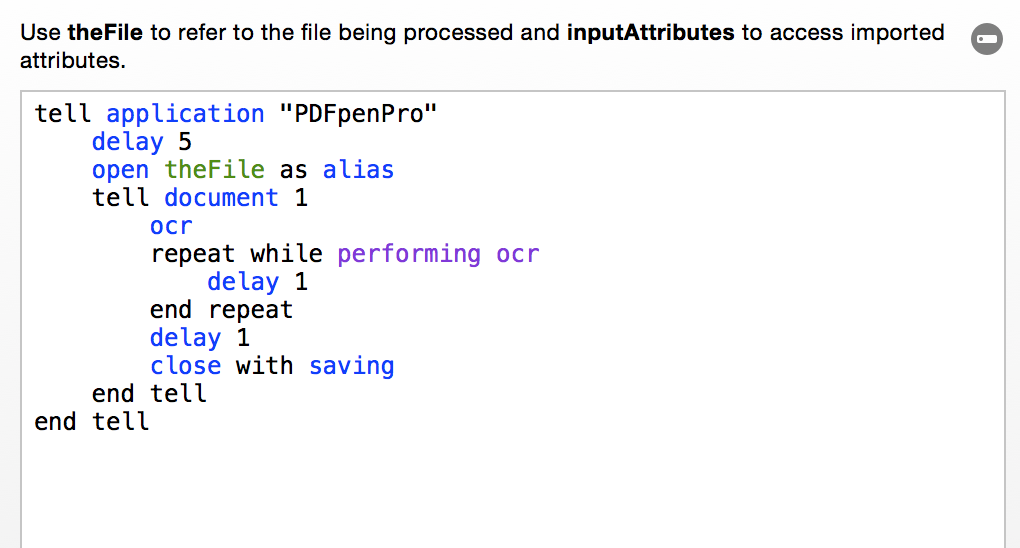The height and width of the screenshot is (548, 1020).
Task: Click the standalone blue "ocr" command line
Action: [x=171, y=226]
